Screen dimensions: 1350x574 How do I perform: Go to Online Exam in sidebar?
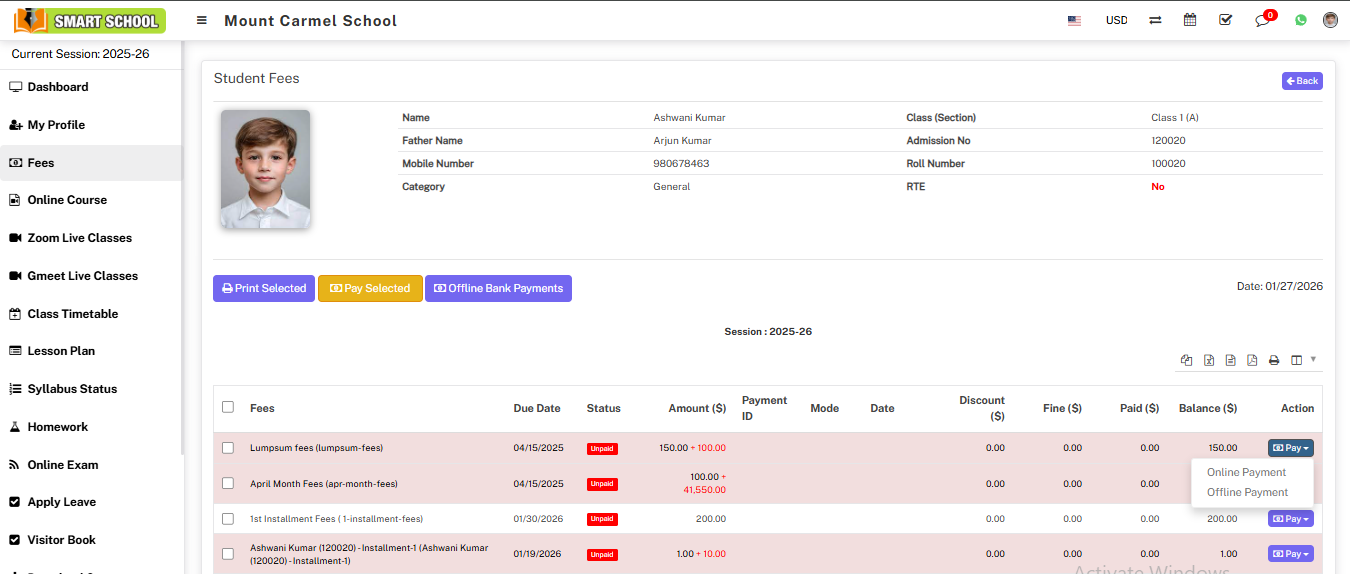[62, 465]
